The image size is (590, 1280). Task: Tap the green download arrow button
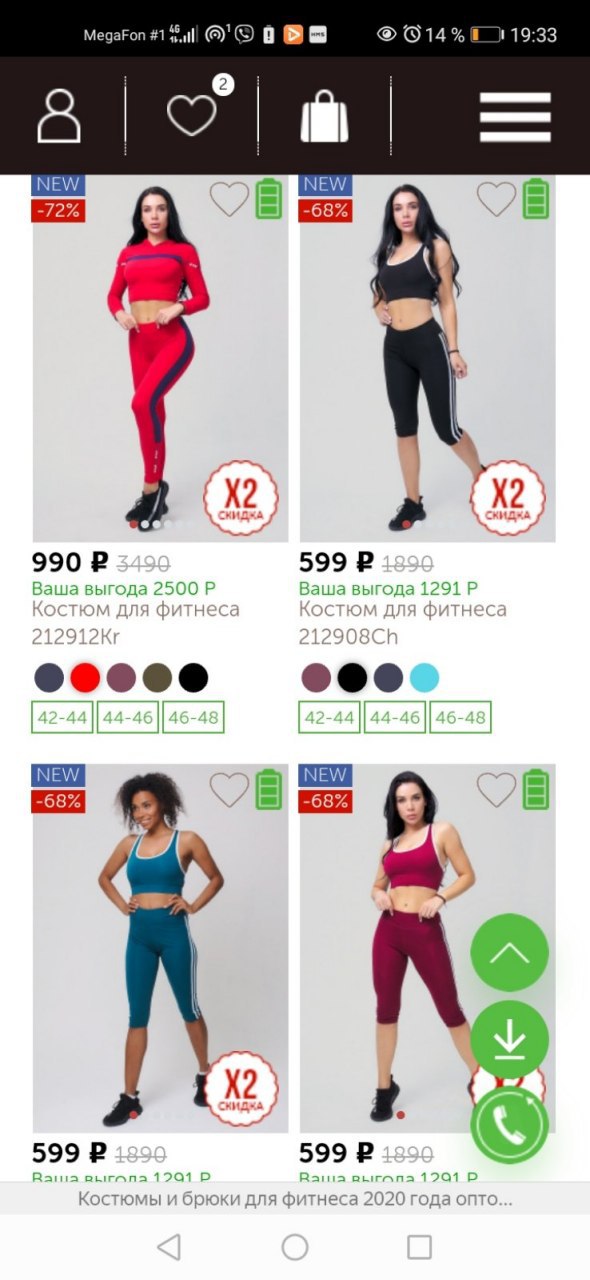[x=510, y=1040]
